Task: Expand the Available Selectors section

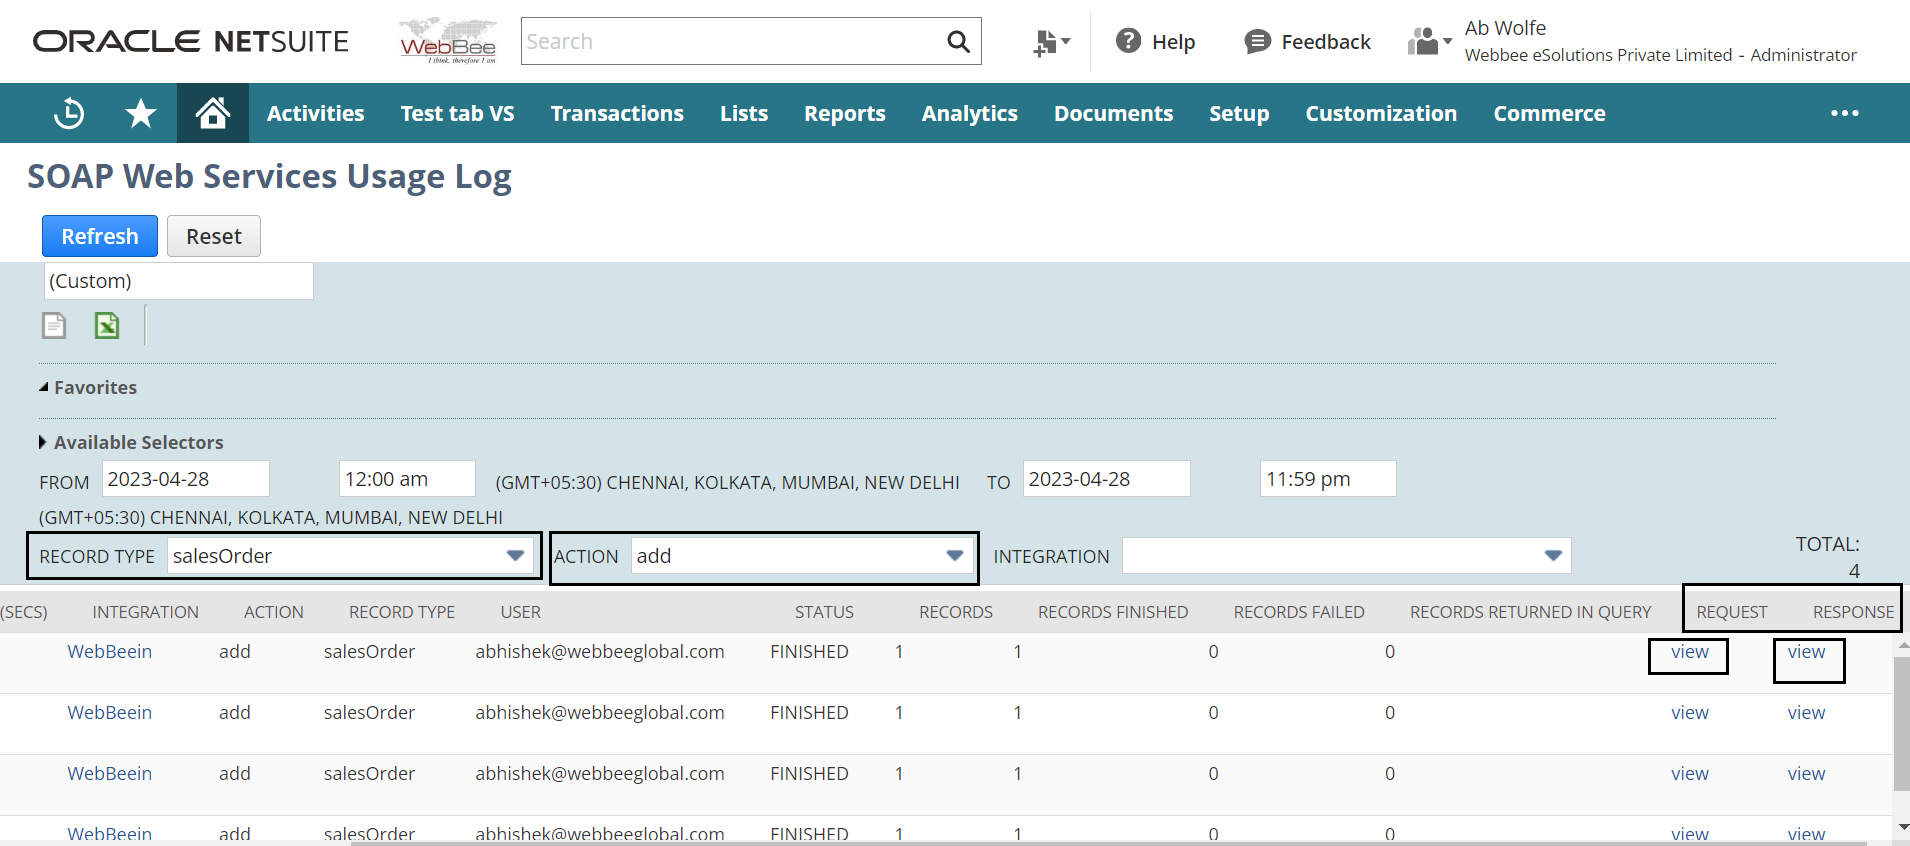Action: coord(43,442)
